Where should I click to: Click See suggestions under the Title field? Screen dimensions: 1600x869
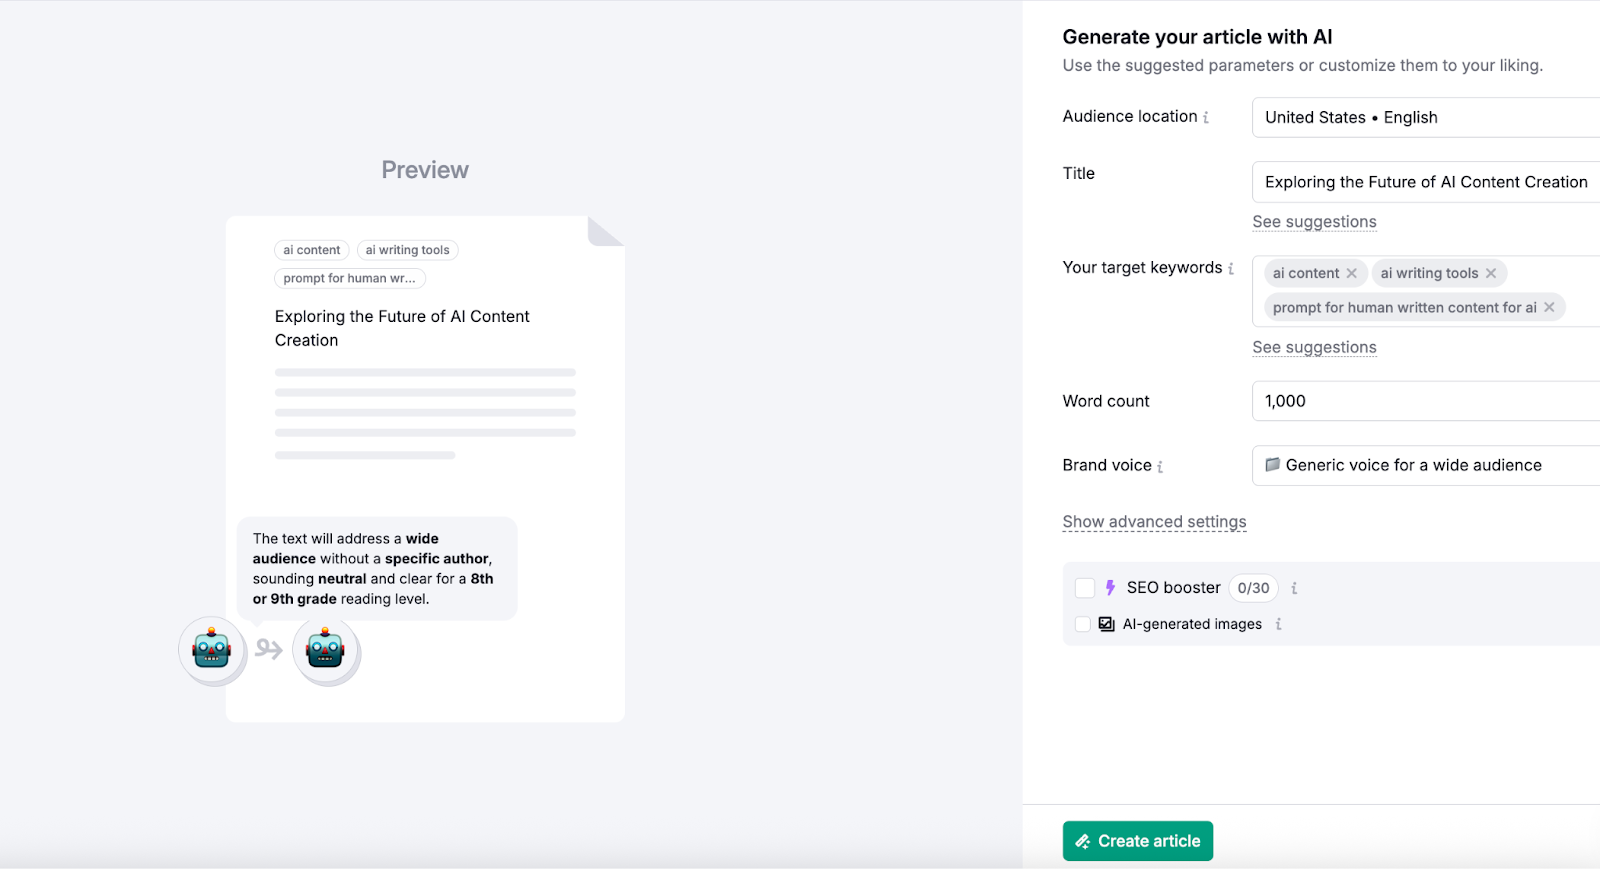[x=1314, y=222]
